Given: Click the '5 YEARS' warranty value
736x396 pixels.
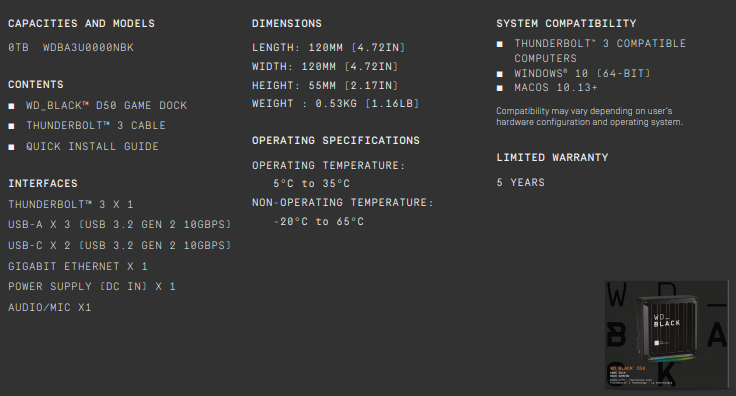Looking at the screenshot, I should [521, 183].
